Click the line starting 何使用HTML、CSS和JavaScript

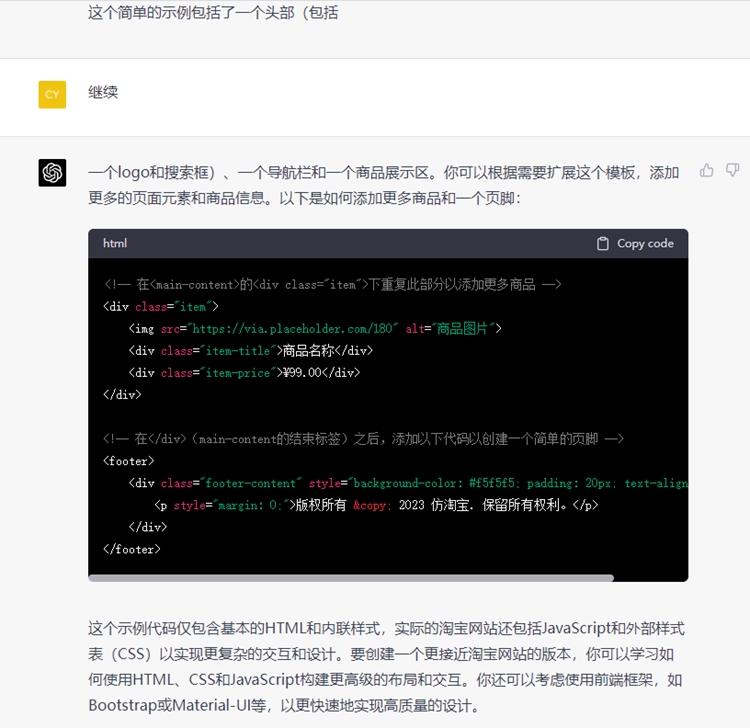385,680
